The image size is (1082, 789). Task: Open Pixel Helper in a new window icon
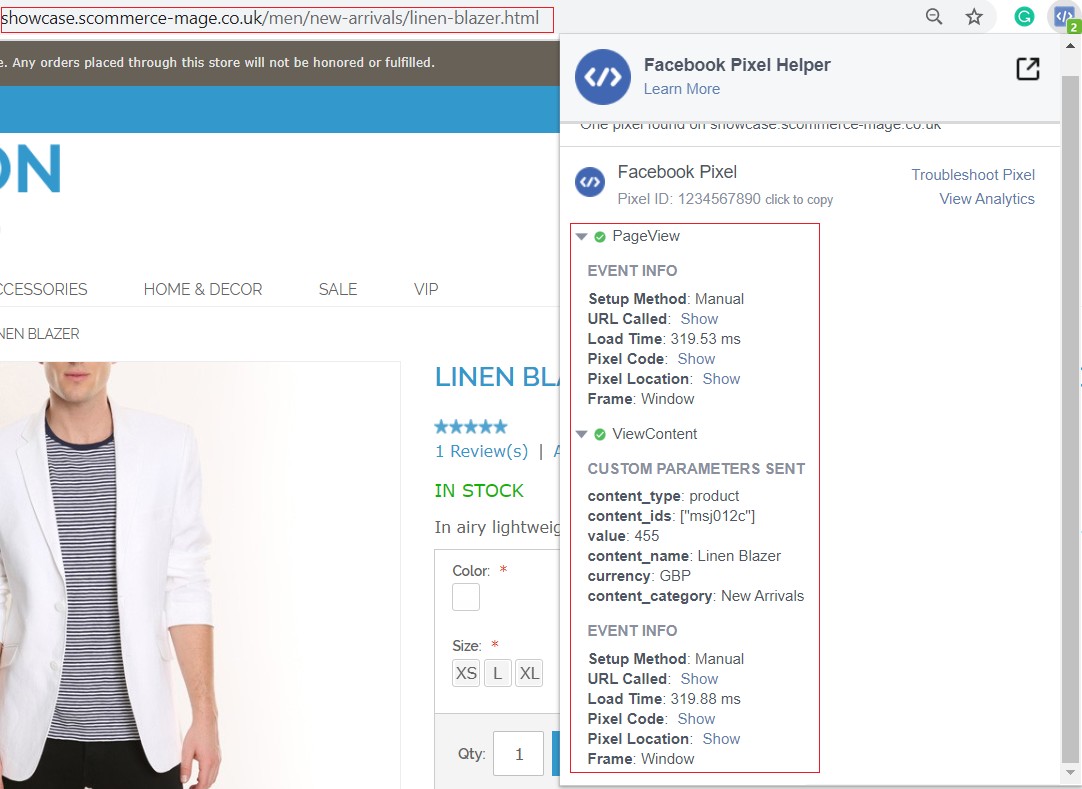coord(1027,69)
